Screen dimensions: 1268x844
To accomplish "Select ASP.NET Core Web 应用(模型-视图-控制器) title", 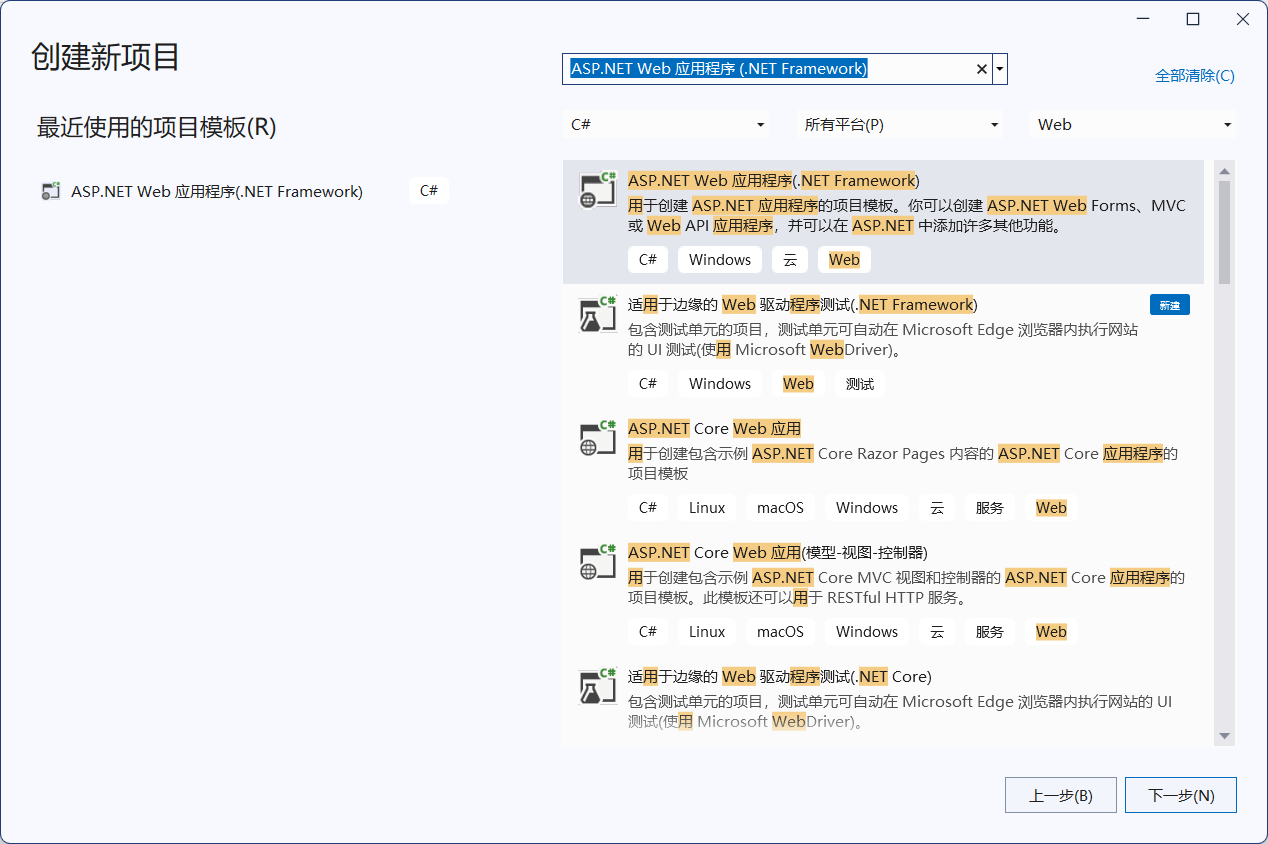I will point(778,553).
